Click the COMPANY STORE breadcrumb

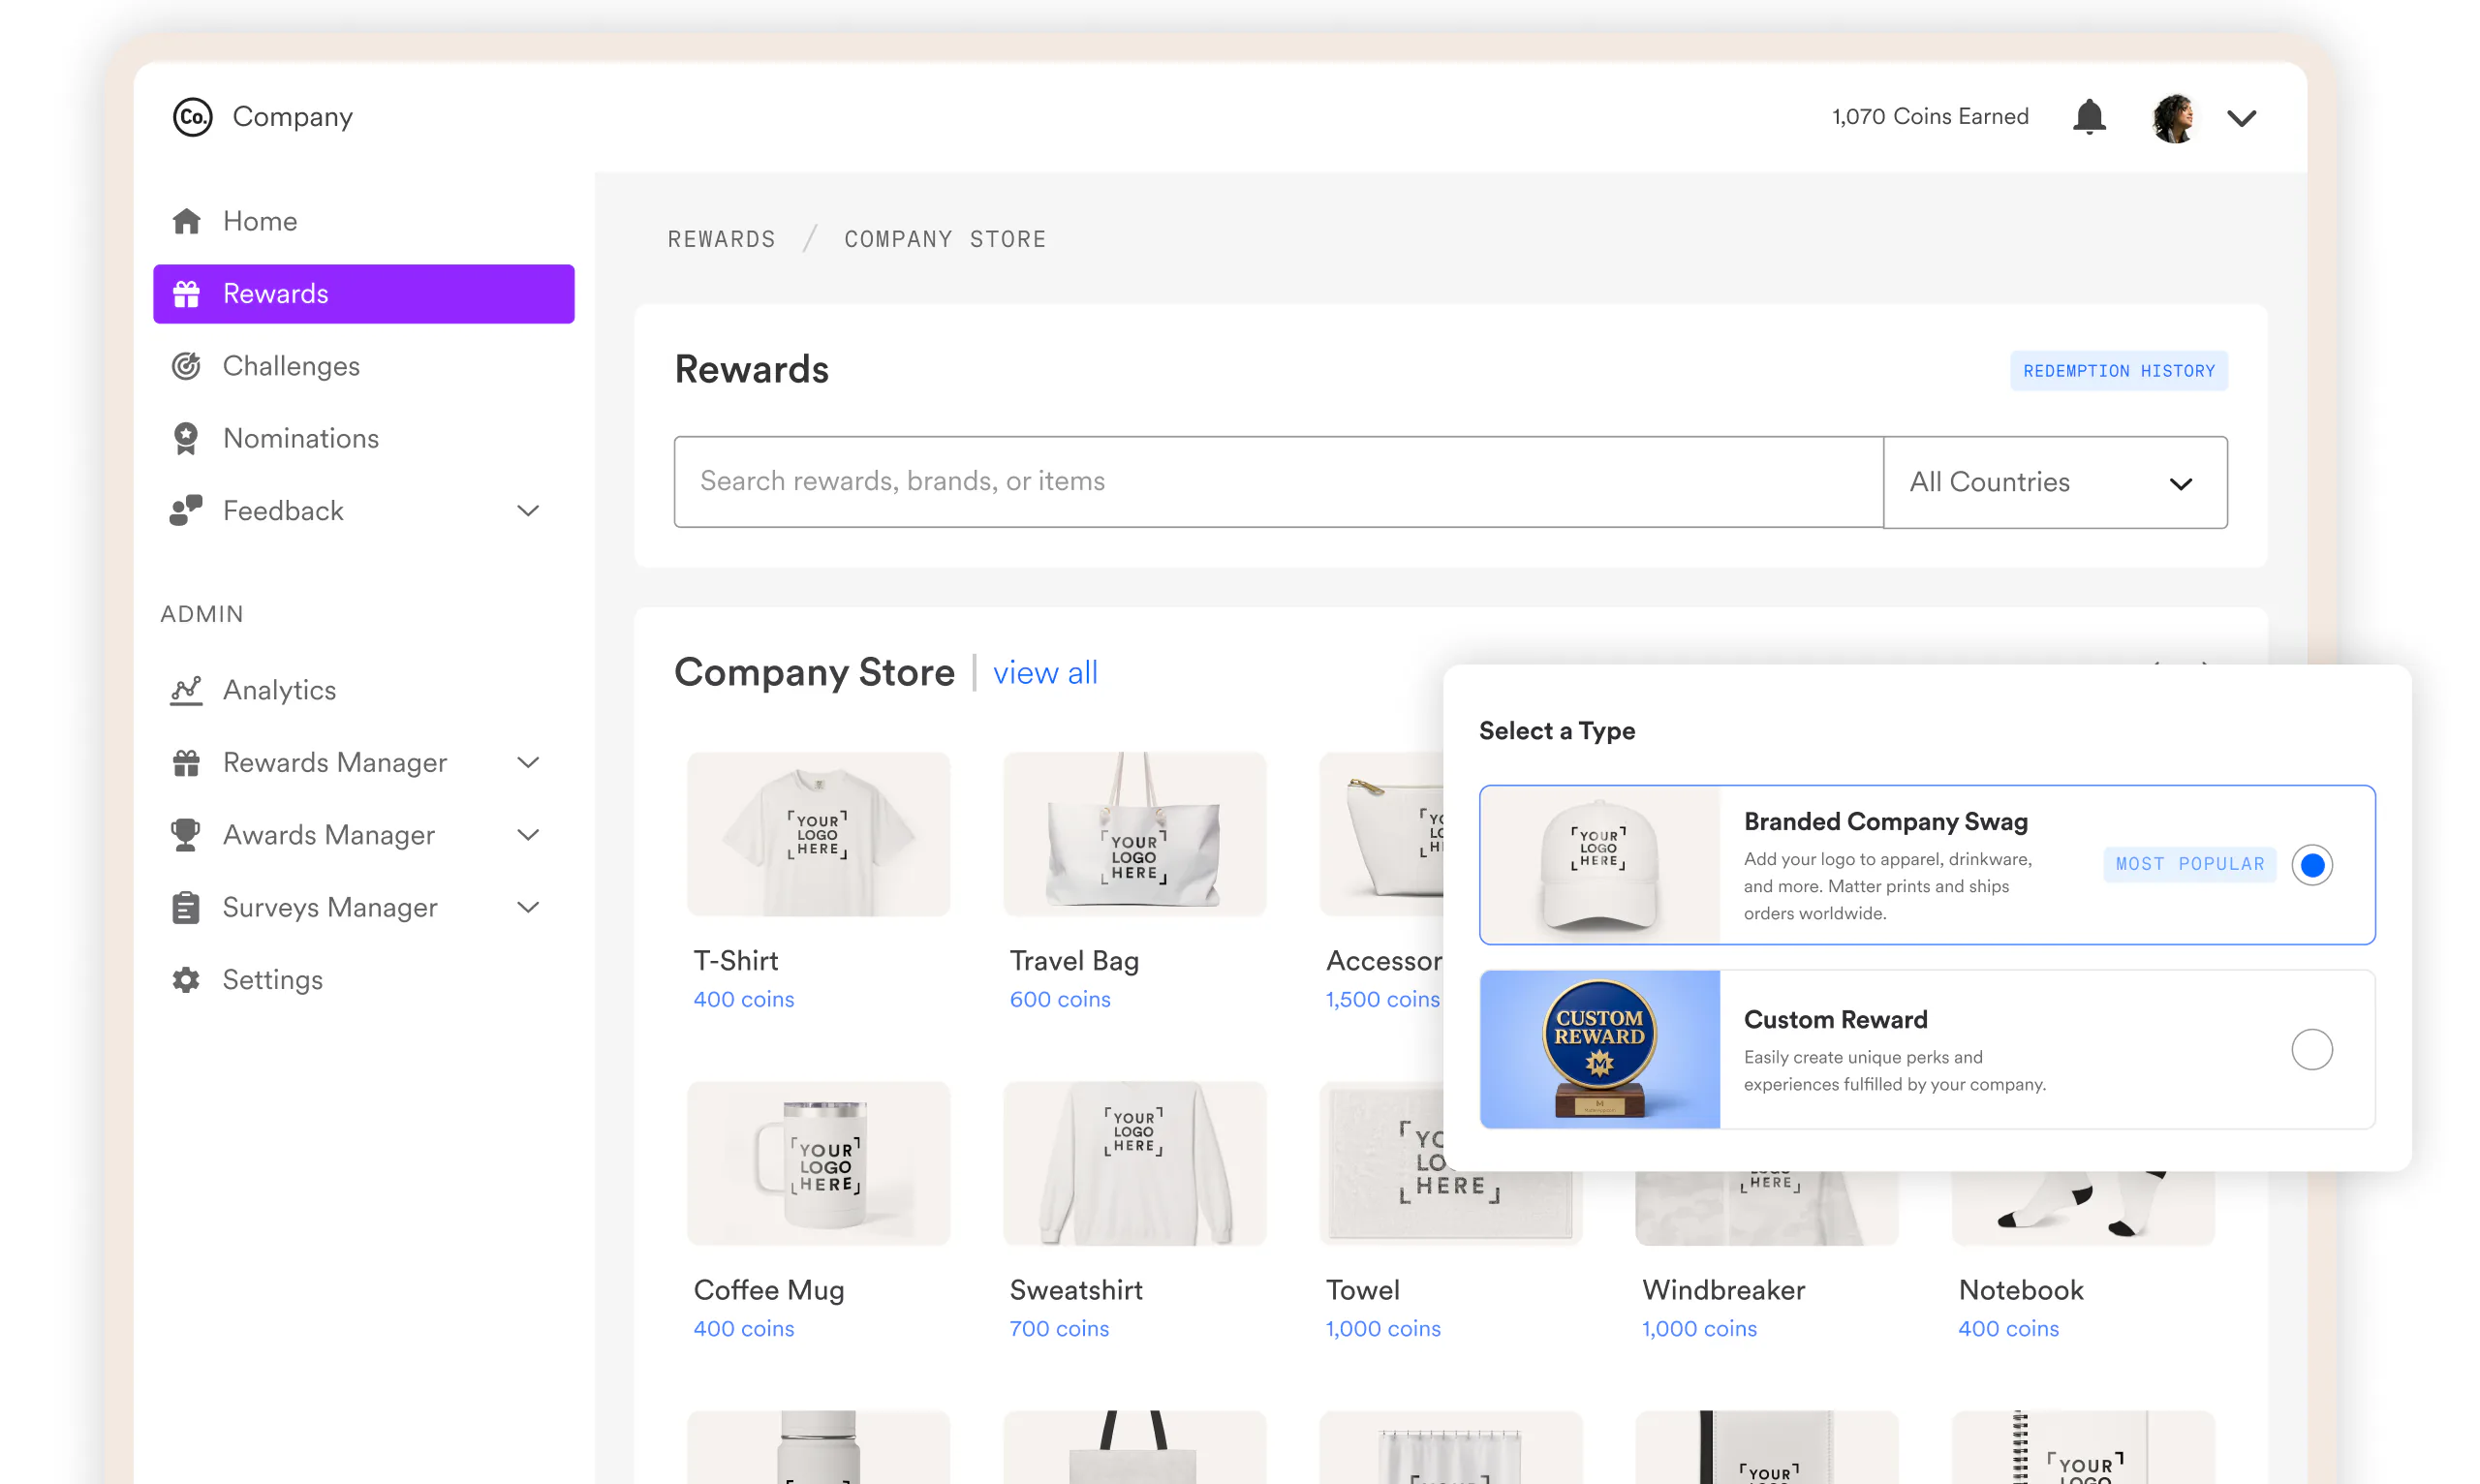945,239
